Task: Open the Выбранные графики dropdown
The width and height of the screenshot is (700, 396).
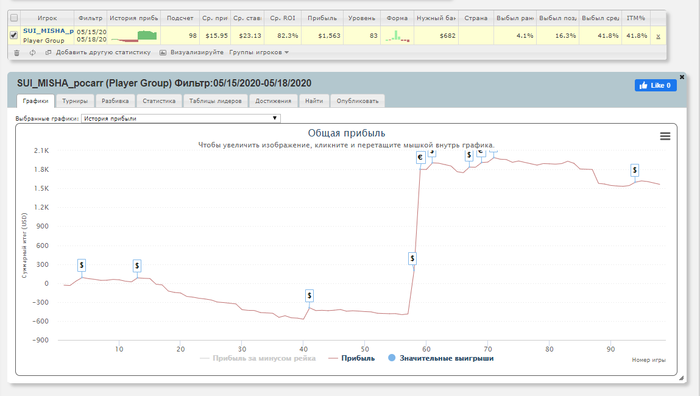Action: point(181,118)
